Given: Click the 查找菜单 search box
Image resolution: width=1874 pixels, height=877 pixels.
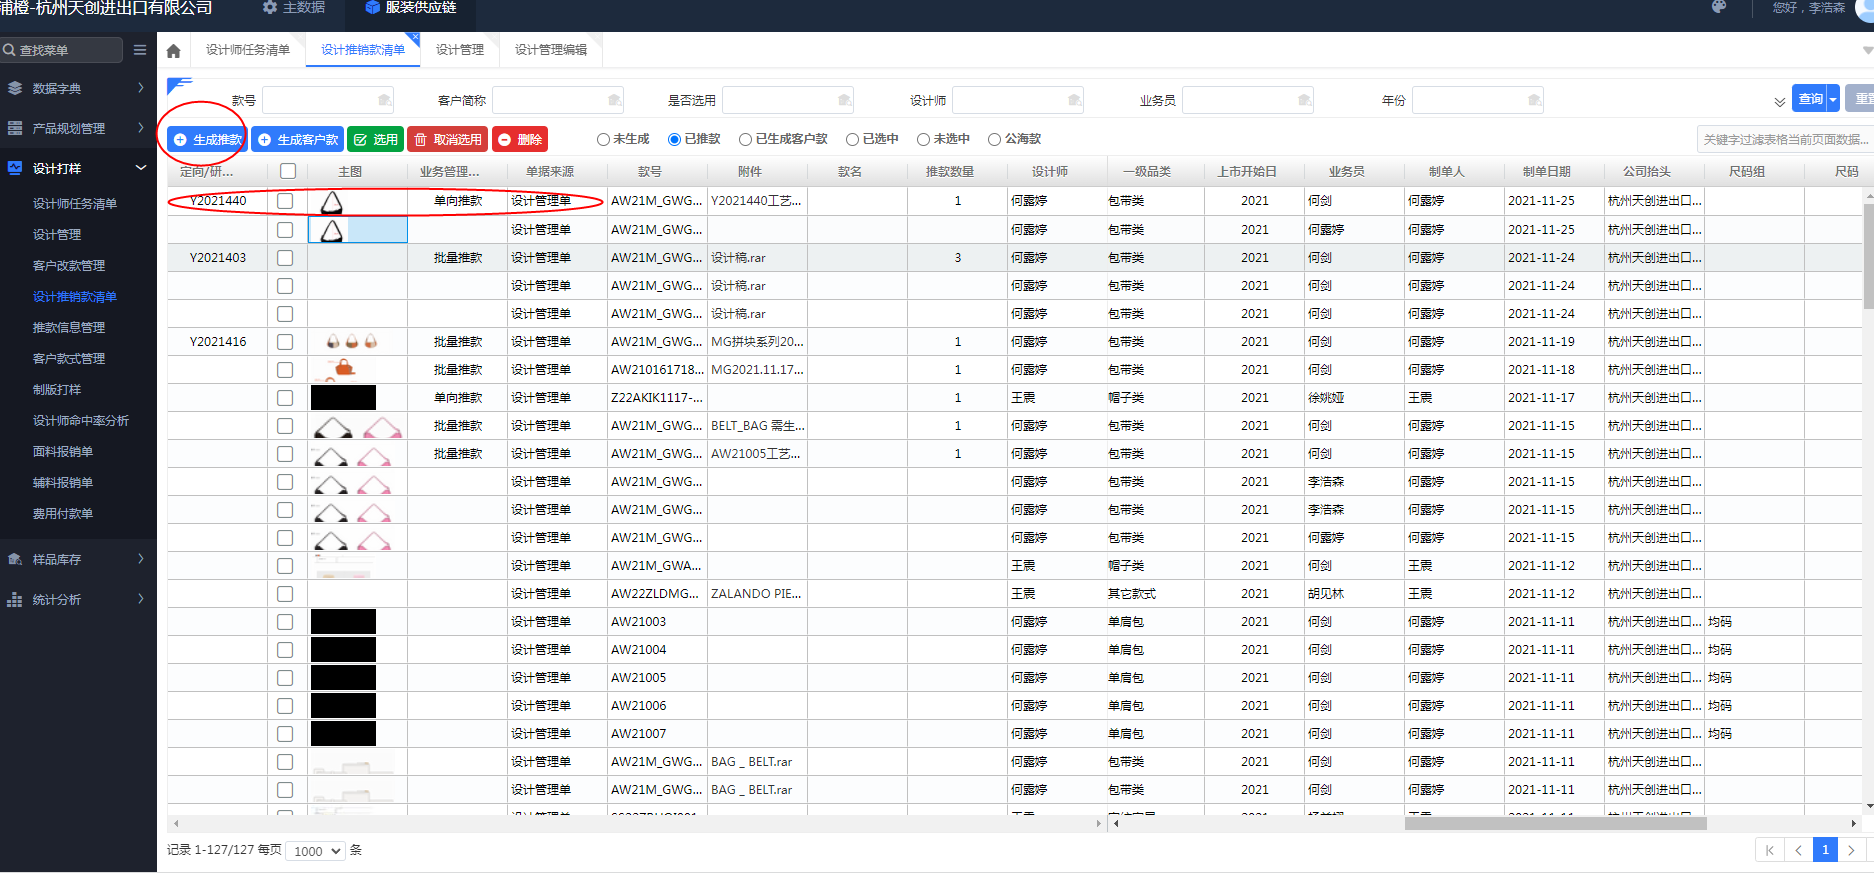Looking at the screenshot, I should (x=62, y=50).
